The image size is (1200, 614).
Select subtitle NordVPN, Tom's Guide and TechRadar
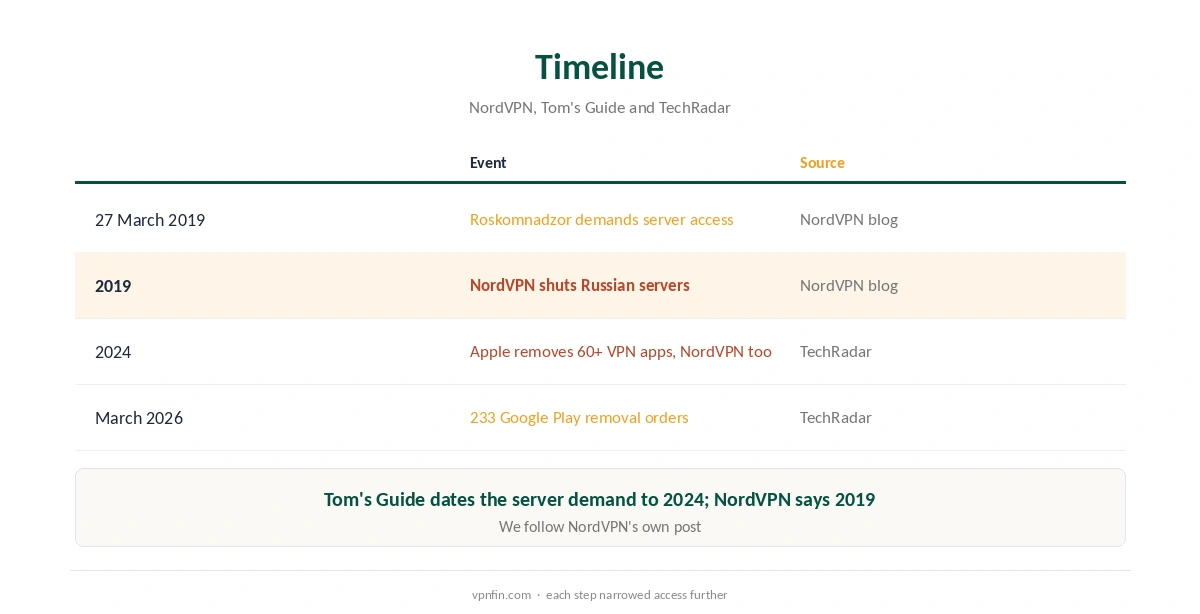point(600,108)
